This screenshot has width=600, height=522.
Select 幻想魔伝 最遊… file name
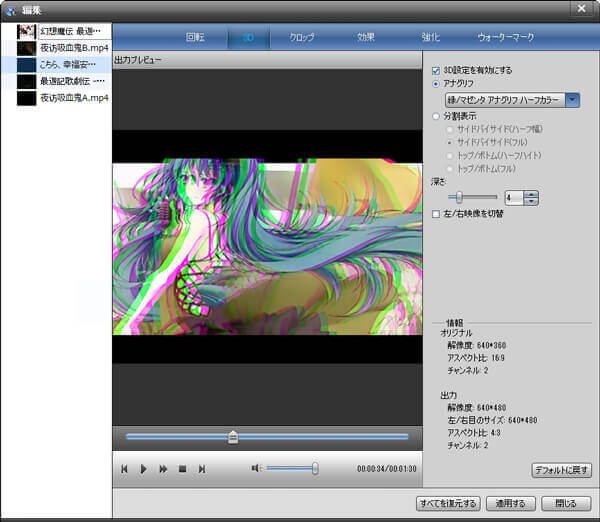(70, 31)
